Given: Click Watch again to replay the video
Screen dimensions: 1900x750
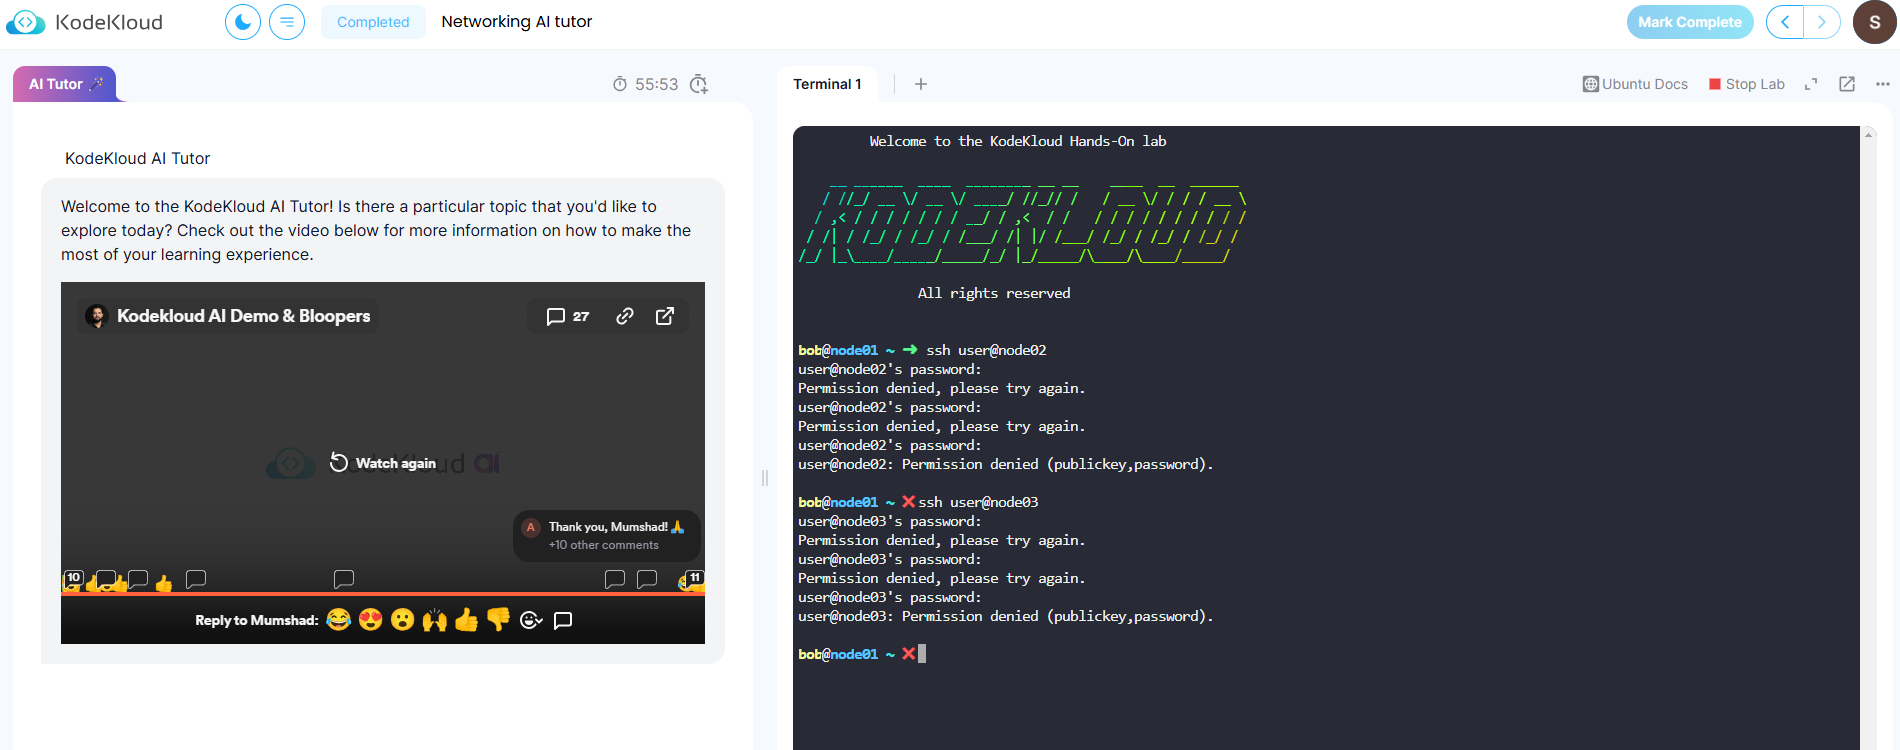Looking at the screenshot, I should 383,463.
